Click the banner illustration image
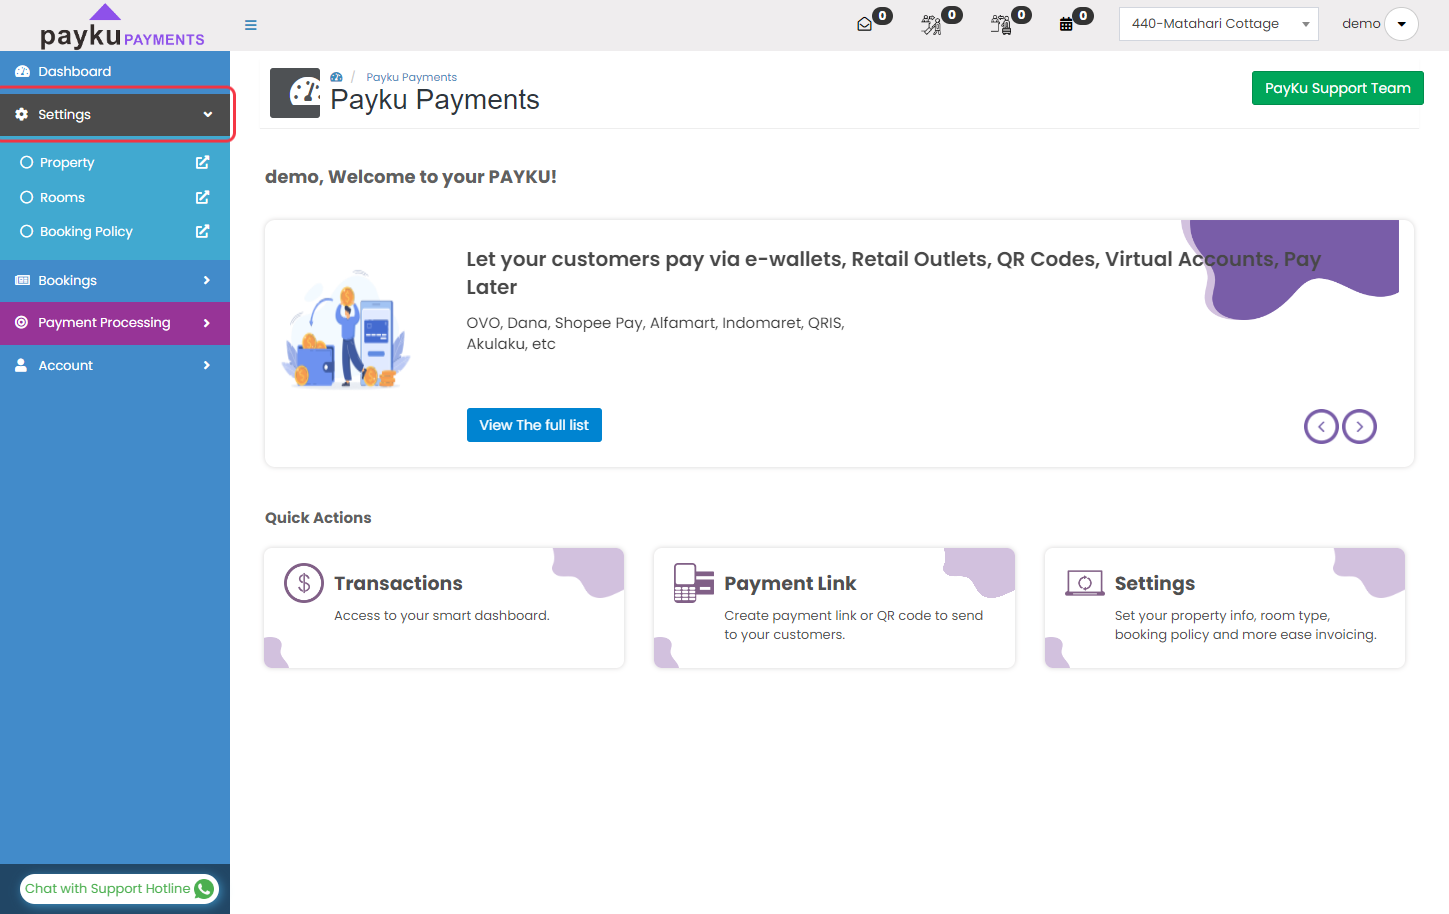Image resolution: width=1449 pixels, height=914 pixels. [346, 330]
